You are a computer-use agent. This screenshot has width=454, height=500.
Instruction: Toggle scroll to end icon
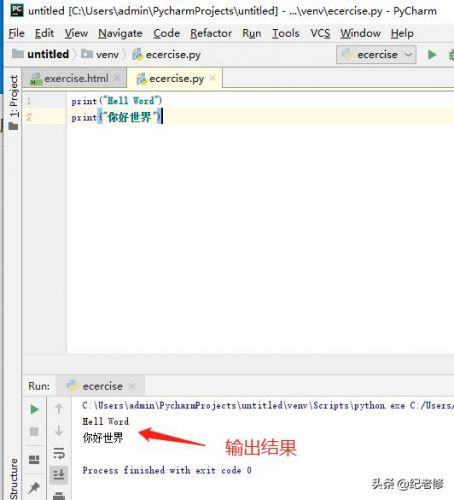pos(59,474)
